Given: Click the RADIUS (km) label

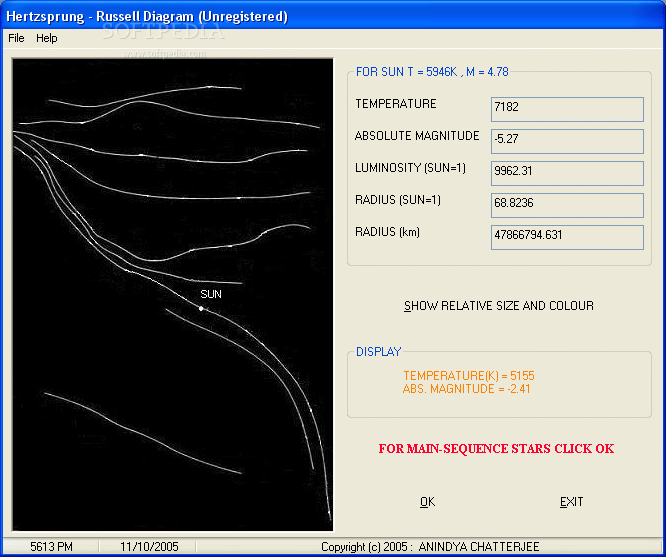Looking at the screenshot, I should (x=387, y=232).
